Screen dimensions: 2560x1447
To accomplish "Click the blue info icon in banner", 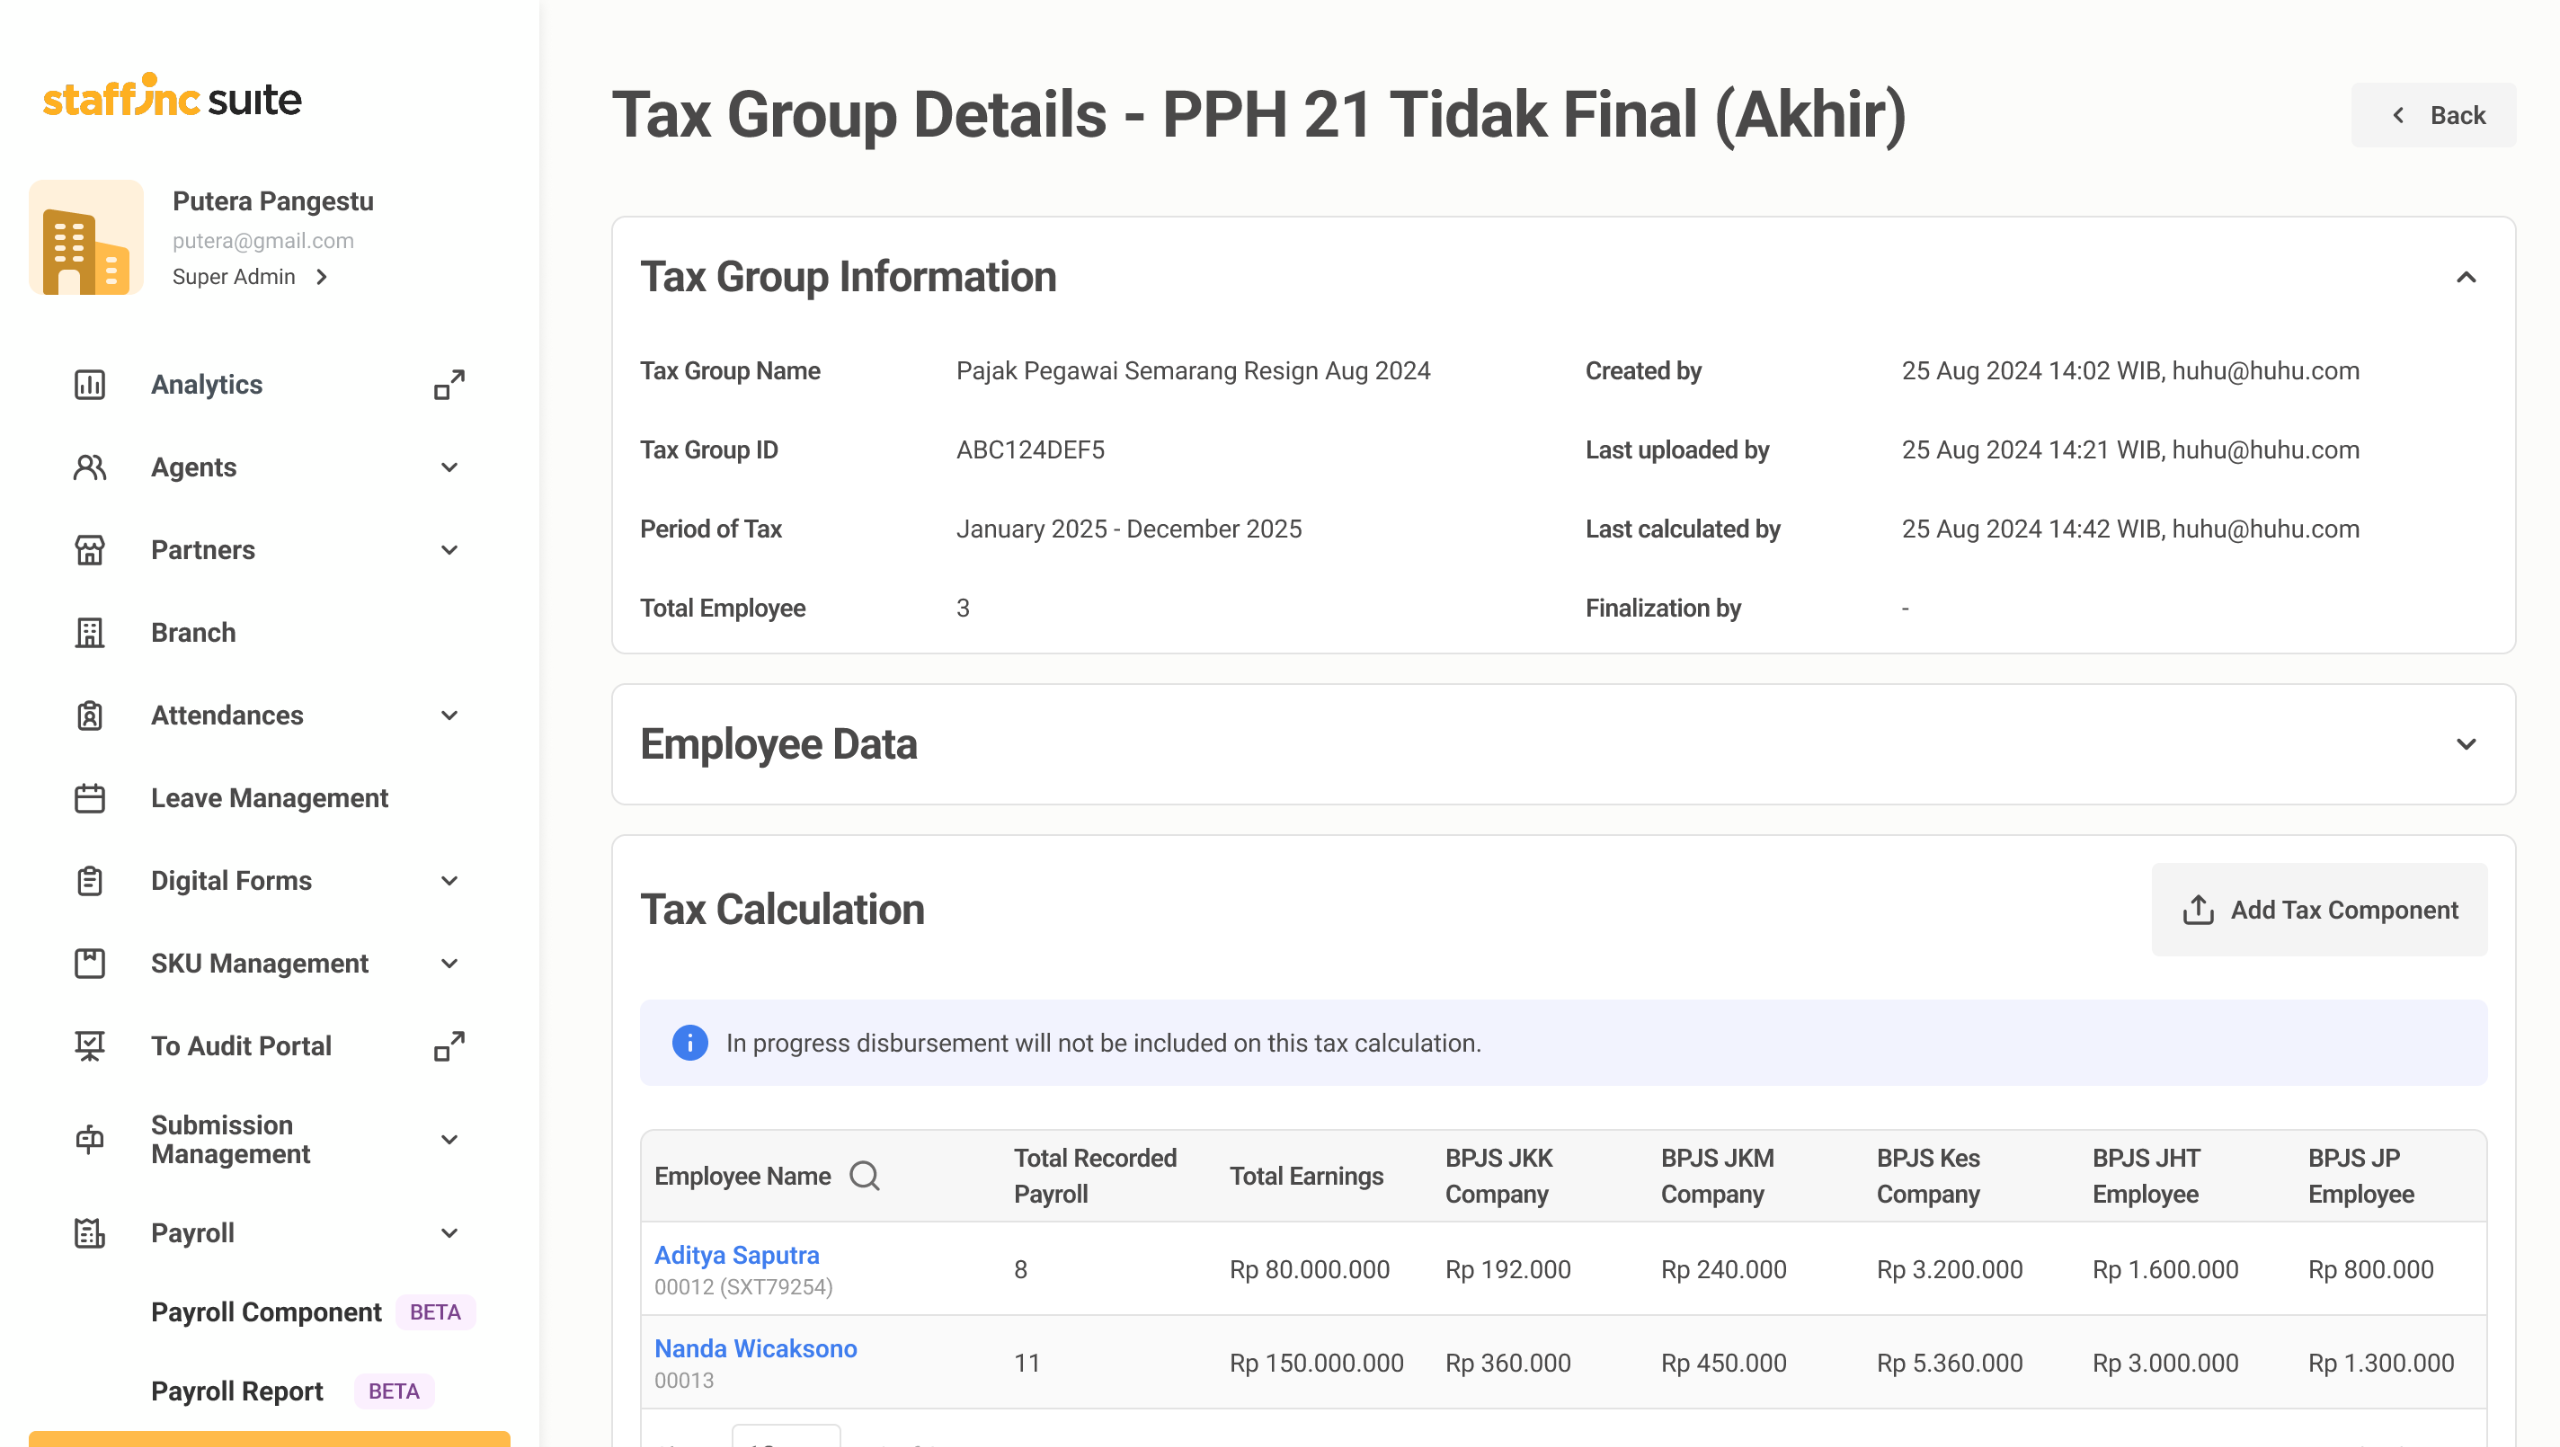I will [x=689, y=1043].
